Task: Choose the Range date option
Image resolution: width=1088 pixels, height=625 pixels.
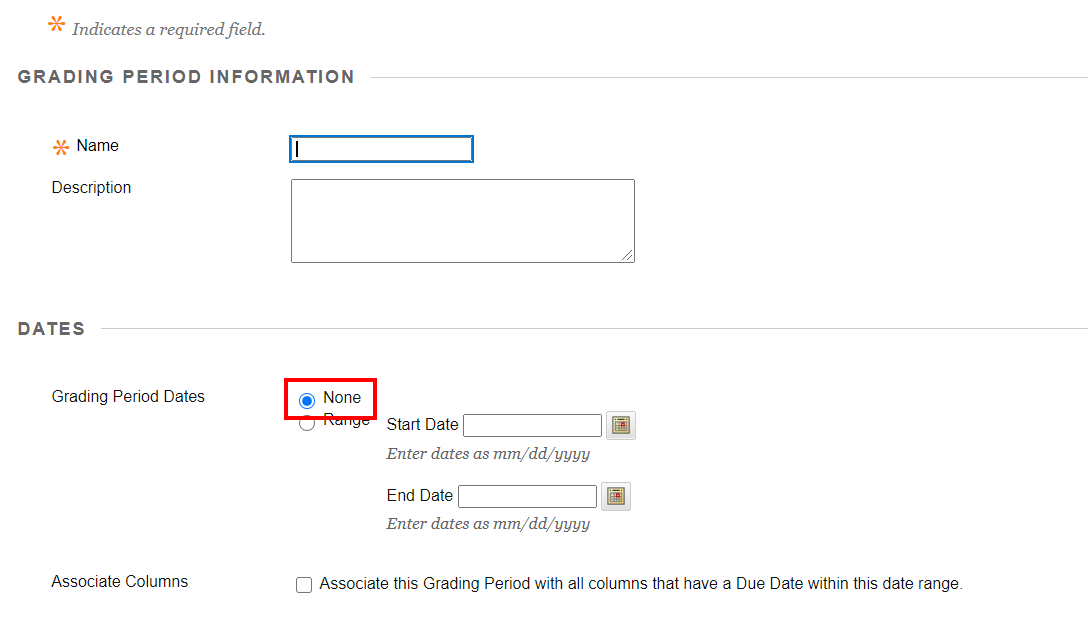Action: 307,423
